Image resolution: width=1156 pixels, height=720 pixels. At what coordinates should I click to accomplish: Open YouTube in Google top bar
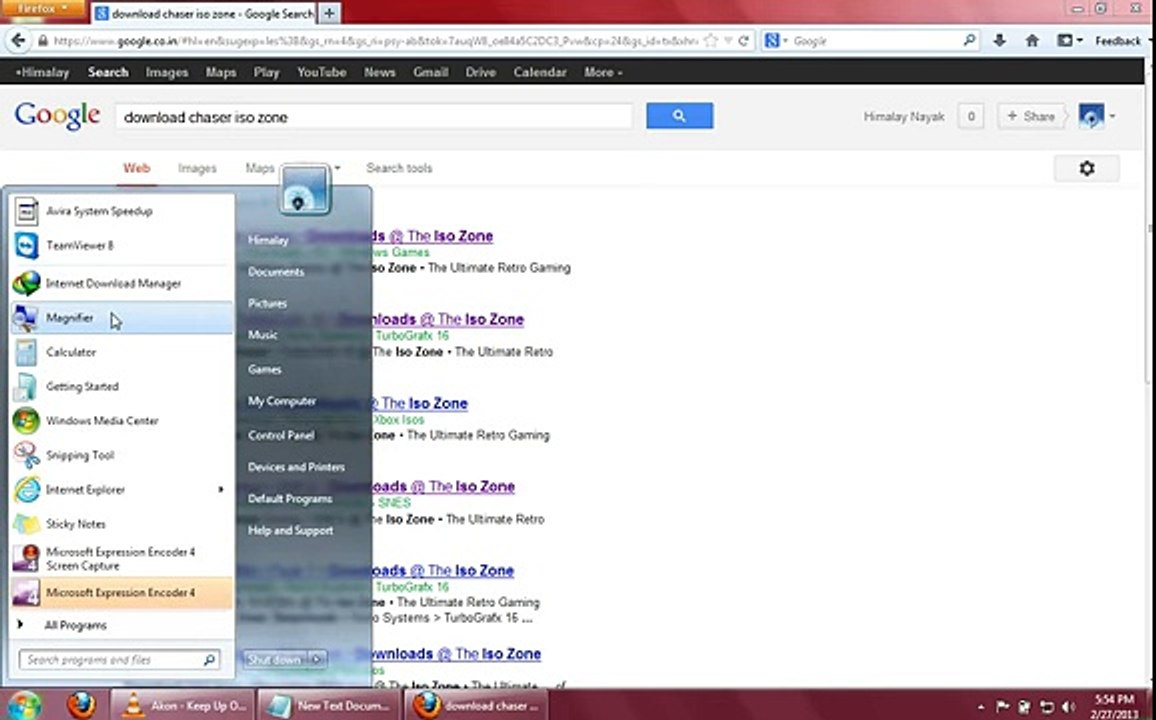point(321,72)
